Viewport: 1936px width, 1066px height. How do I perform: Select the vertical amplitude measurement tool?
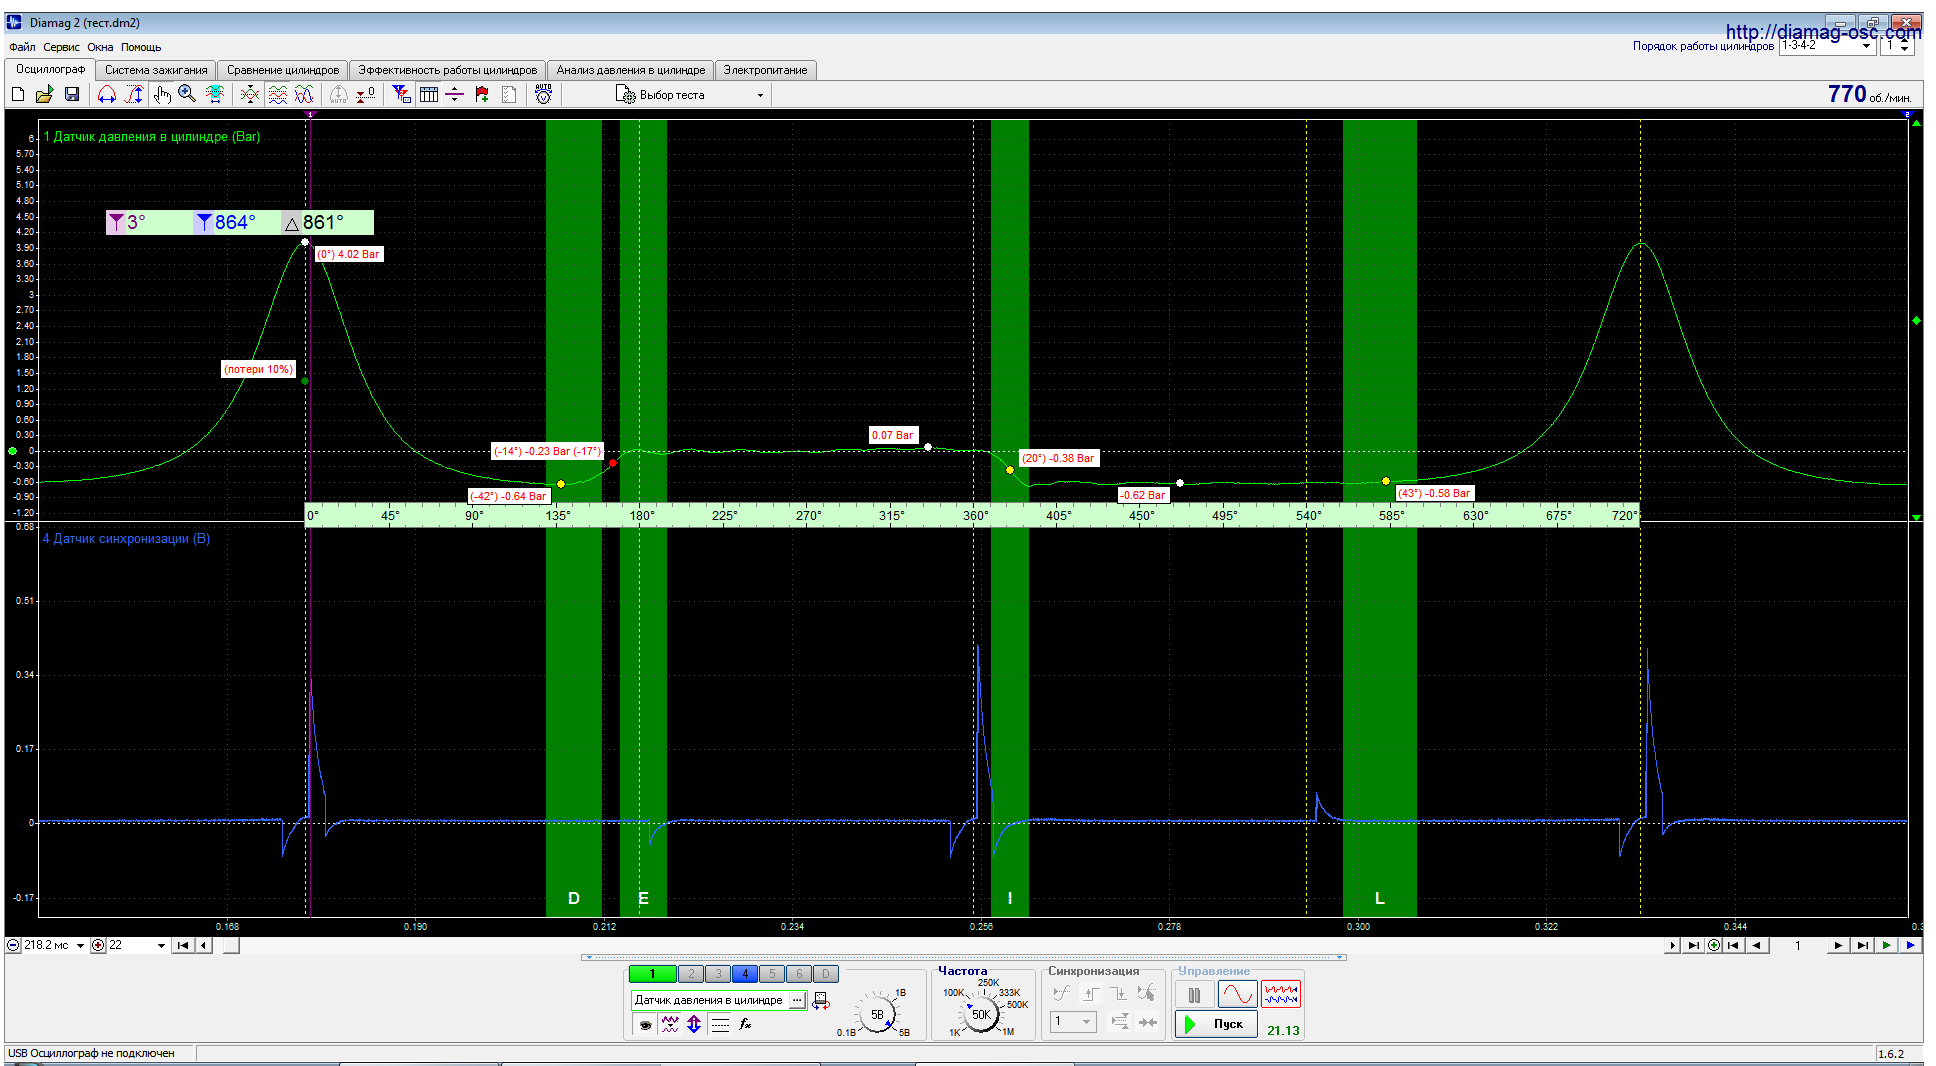coord(134,94)
